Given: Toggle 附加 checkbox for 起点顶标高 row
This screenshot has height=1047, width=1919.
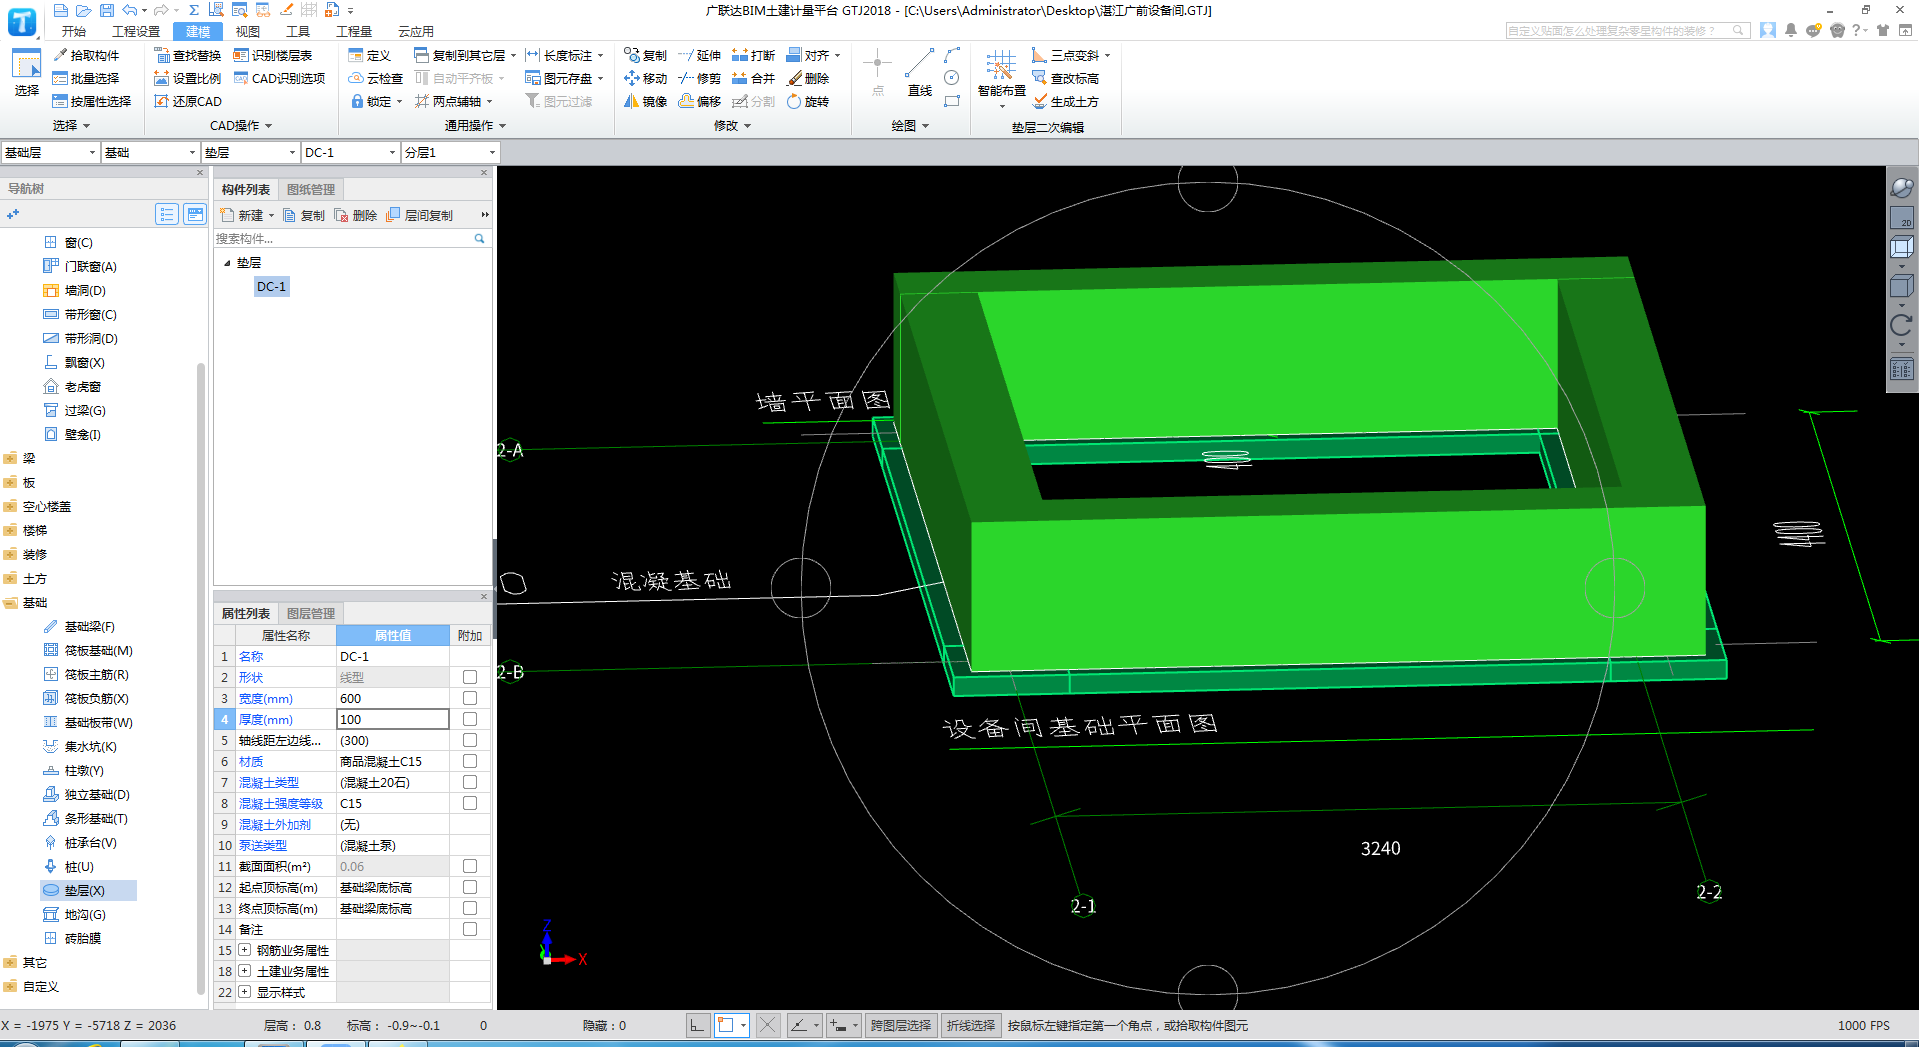Looking at the screenshot, I should [x=470, y=887].
